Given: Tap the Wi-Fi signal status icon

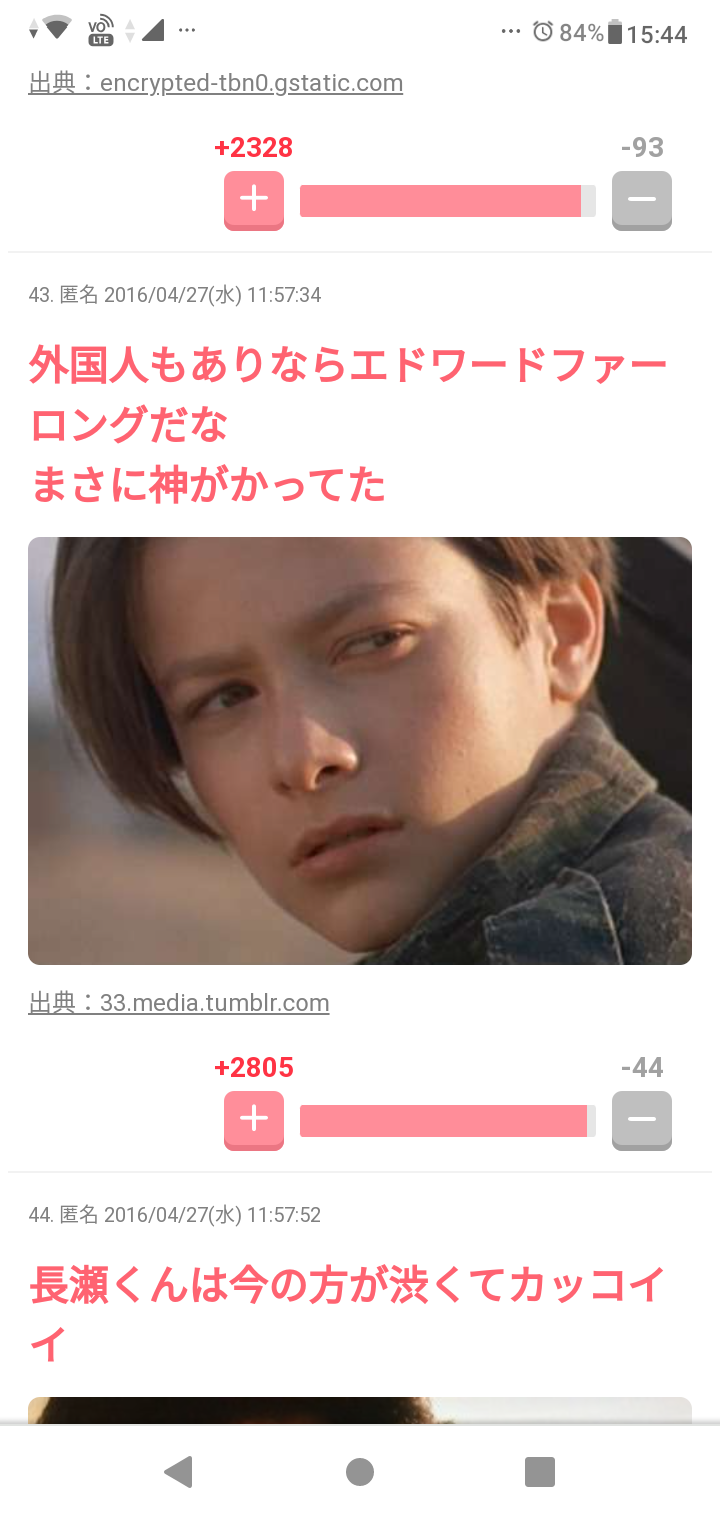Looking at the screenshot, I should (x=57, y=29).
